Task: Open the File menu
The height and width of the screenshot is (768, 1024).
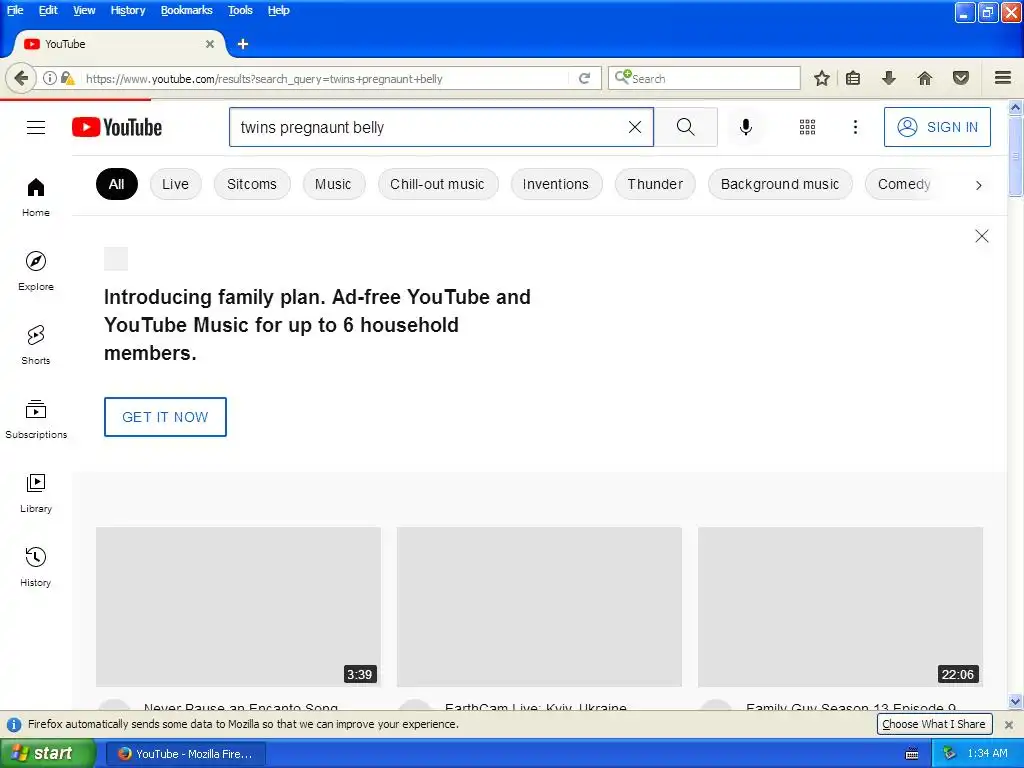Action: [x=15, y=10]
